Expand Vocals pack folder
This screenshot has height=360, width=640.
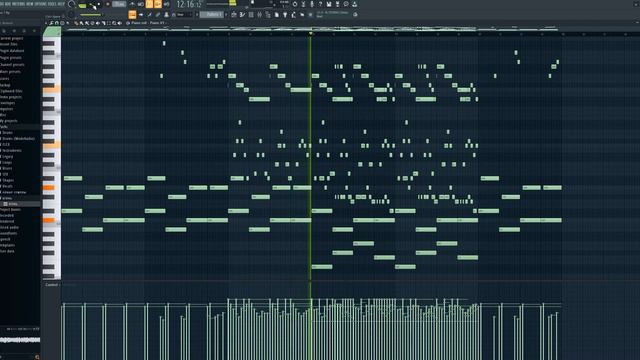(7, 186)
